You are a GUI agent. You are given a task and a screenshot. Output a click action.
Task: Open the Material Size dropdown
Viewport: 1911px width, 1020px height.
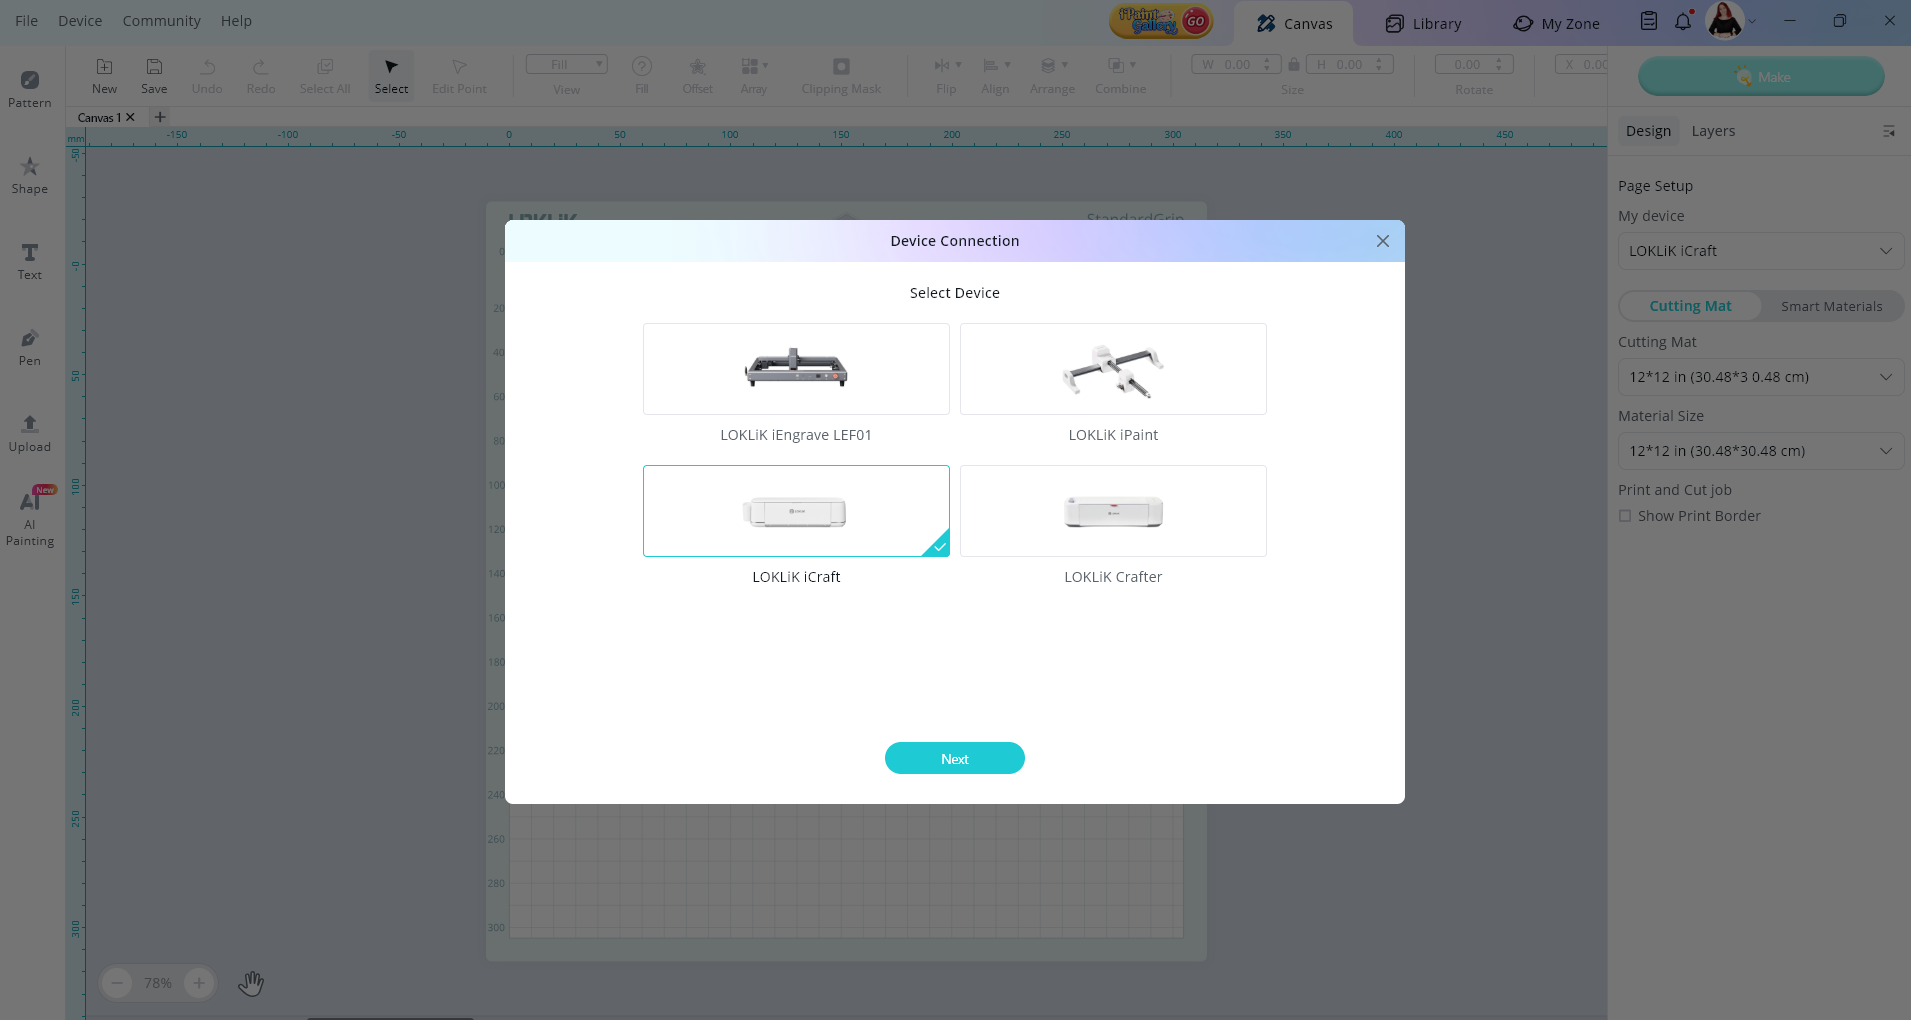point(1760,451)
